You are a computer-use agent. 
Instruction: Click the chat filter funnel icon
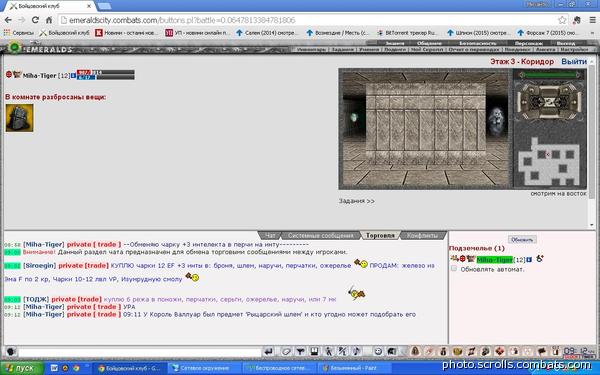(x=301, y=351)
